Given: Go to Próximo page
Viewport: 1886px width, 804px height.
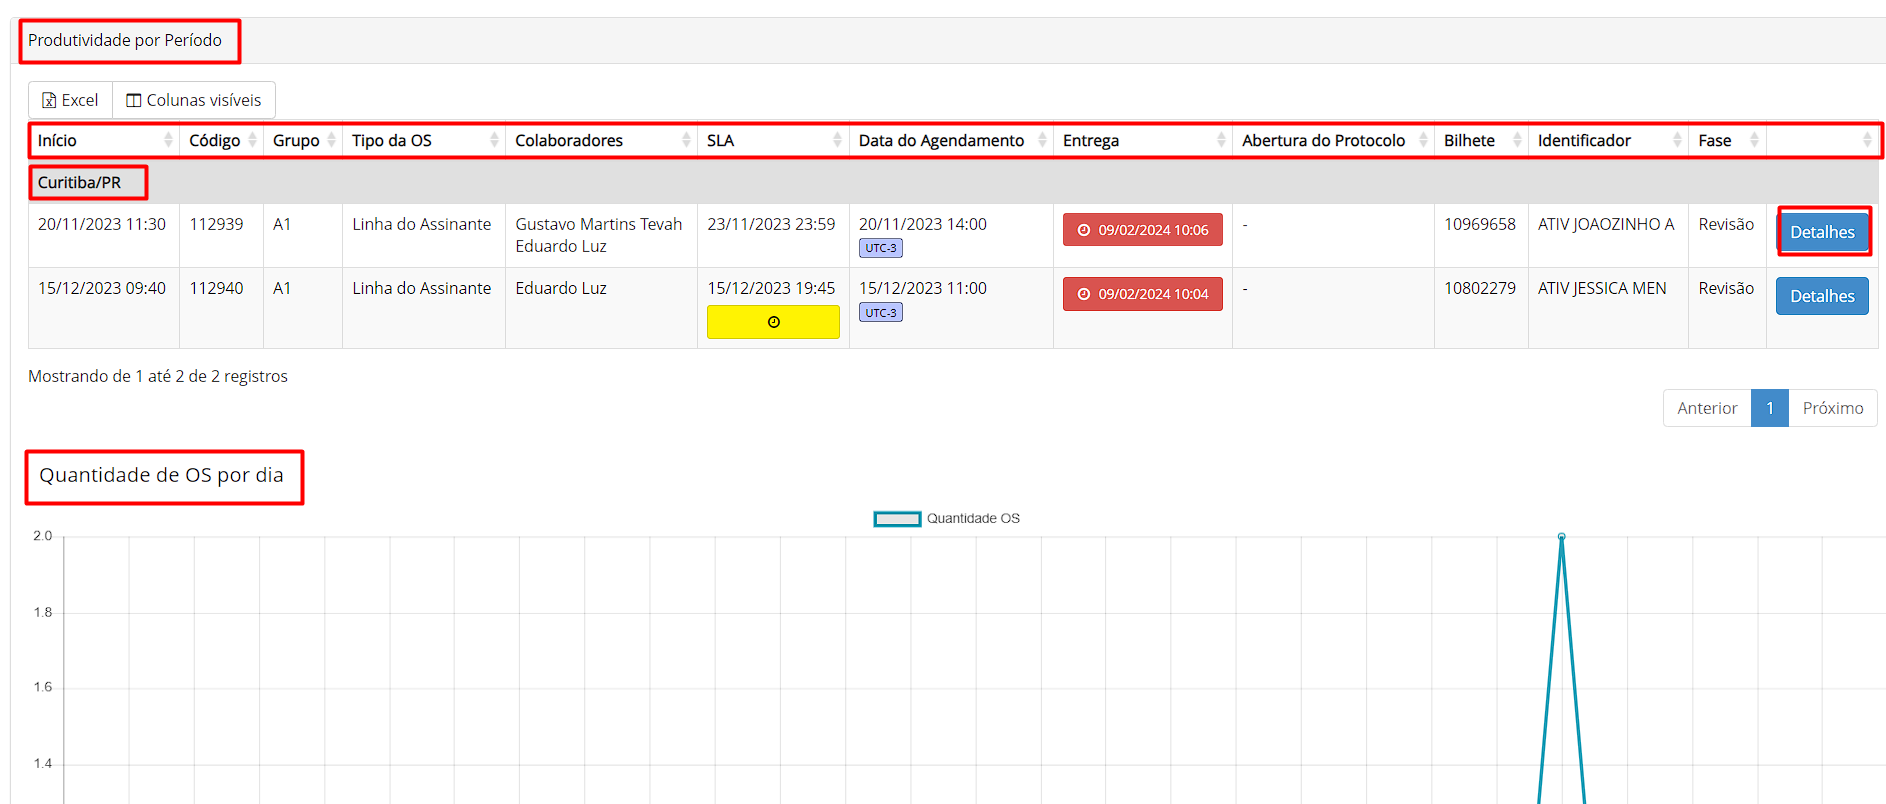Looking at the screenshot, I should tap(1832, 408).
